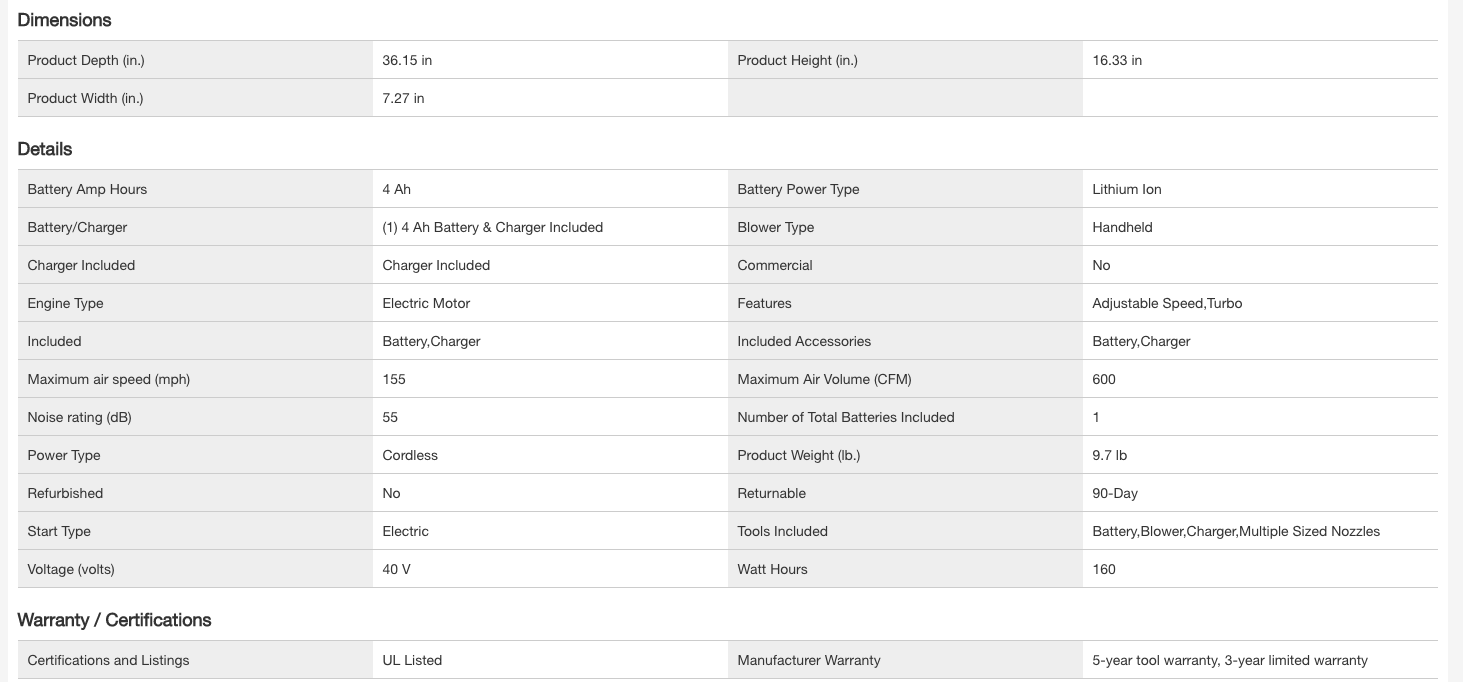
Task: Select the Lithium Ion battery power value
Action: click(x=1126, y=189)
